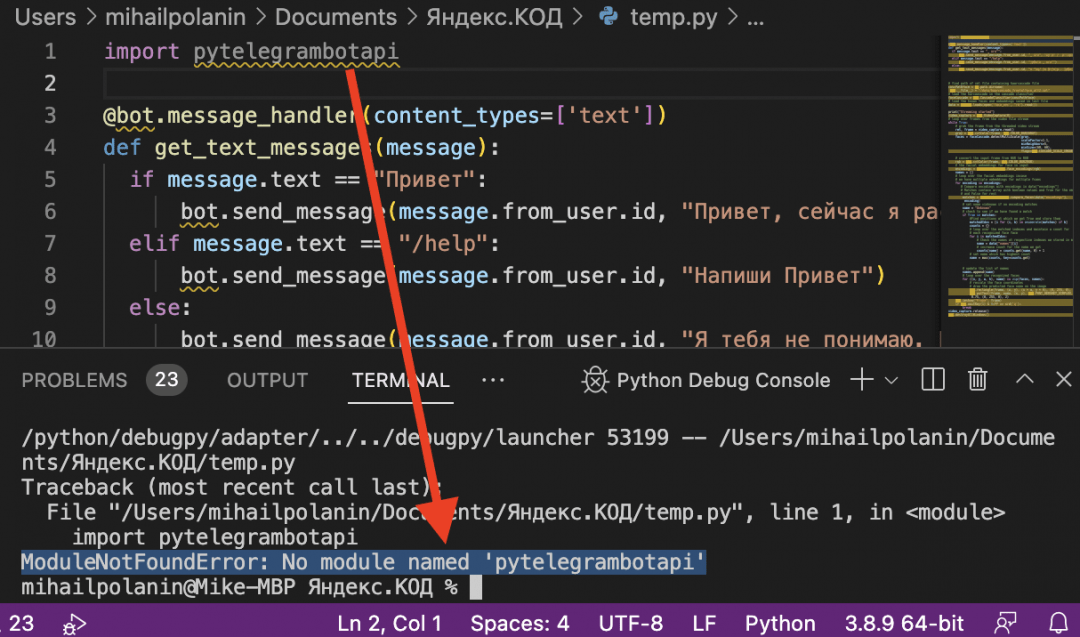Switch to the OUTPUT tab
Image resolution: width=1080 pixels, height=637 pixels.
[x=267, y=380]
